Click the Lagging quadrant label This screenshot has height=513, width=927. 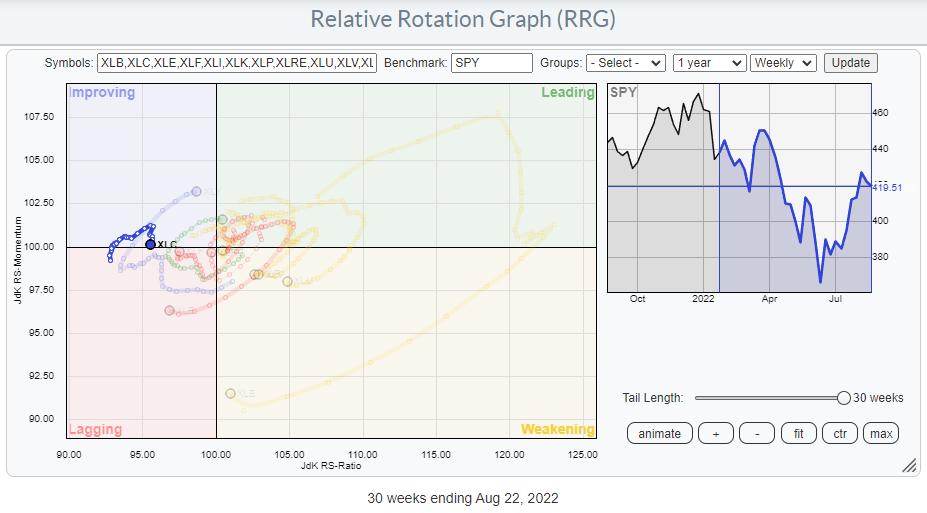95,430
